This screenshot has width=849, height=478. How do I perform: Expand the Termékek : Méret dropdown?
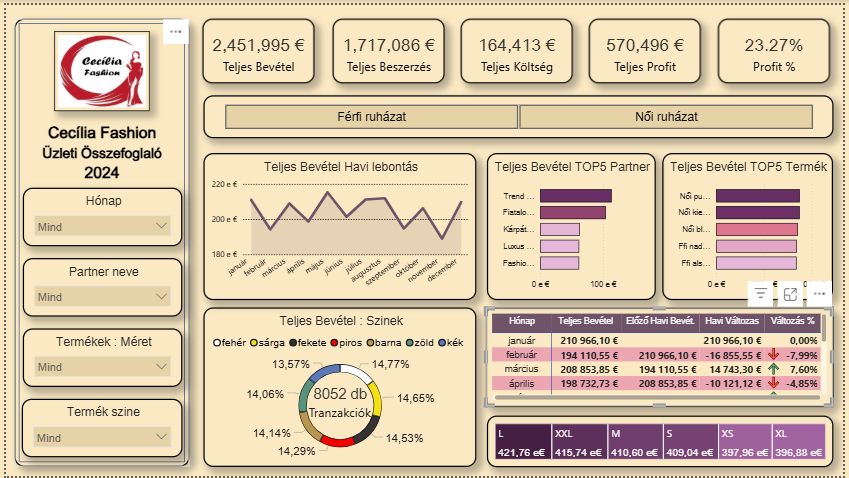[x=102, y=366]
